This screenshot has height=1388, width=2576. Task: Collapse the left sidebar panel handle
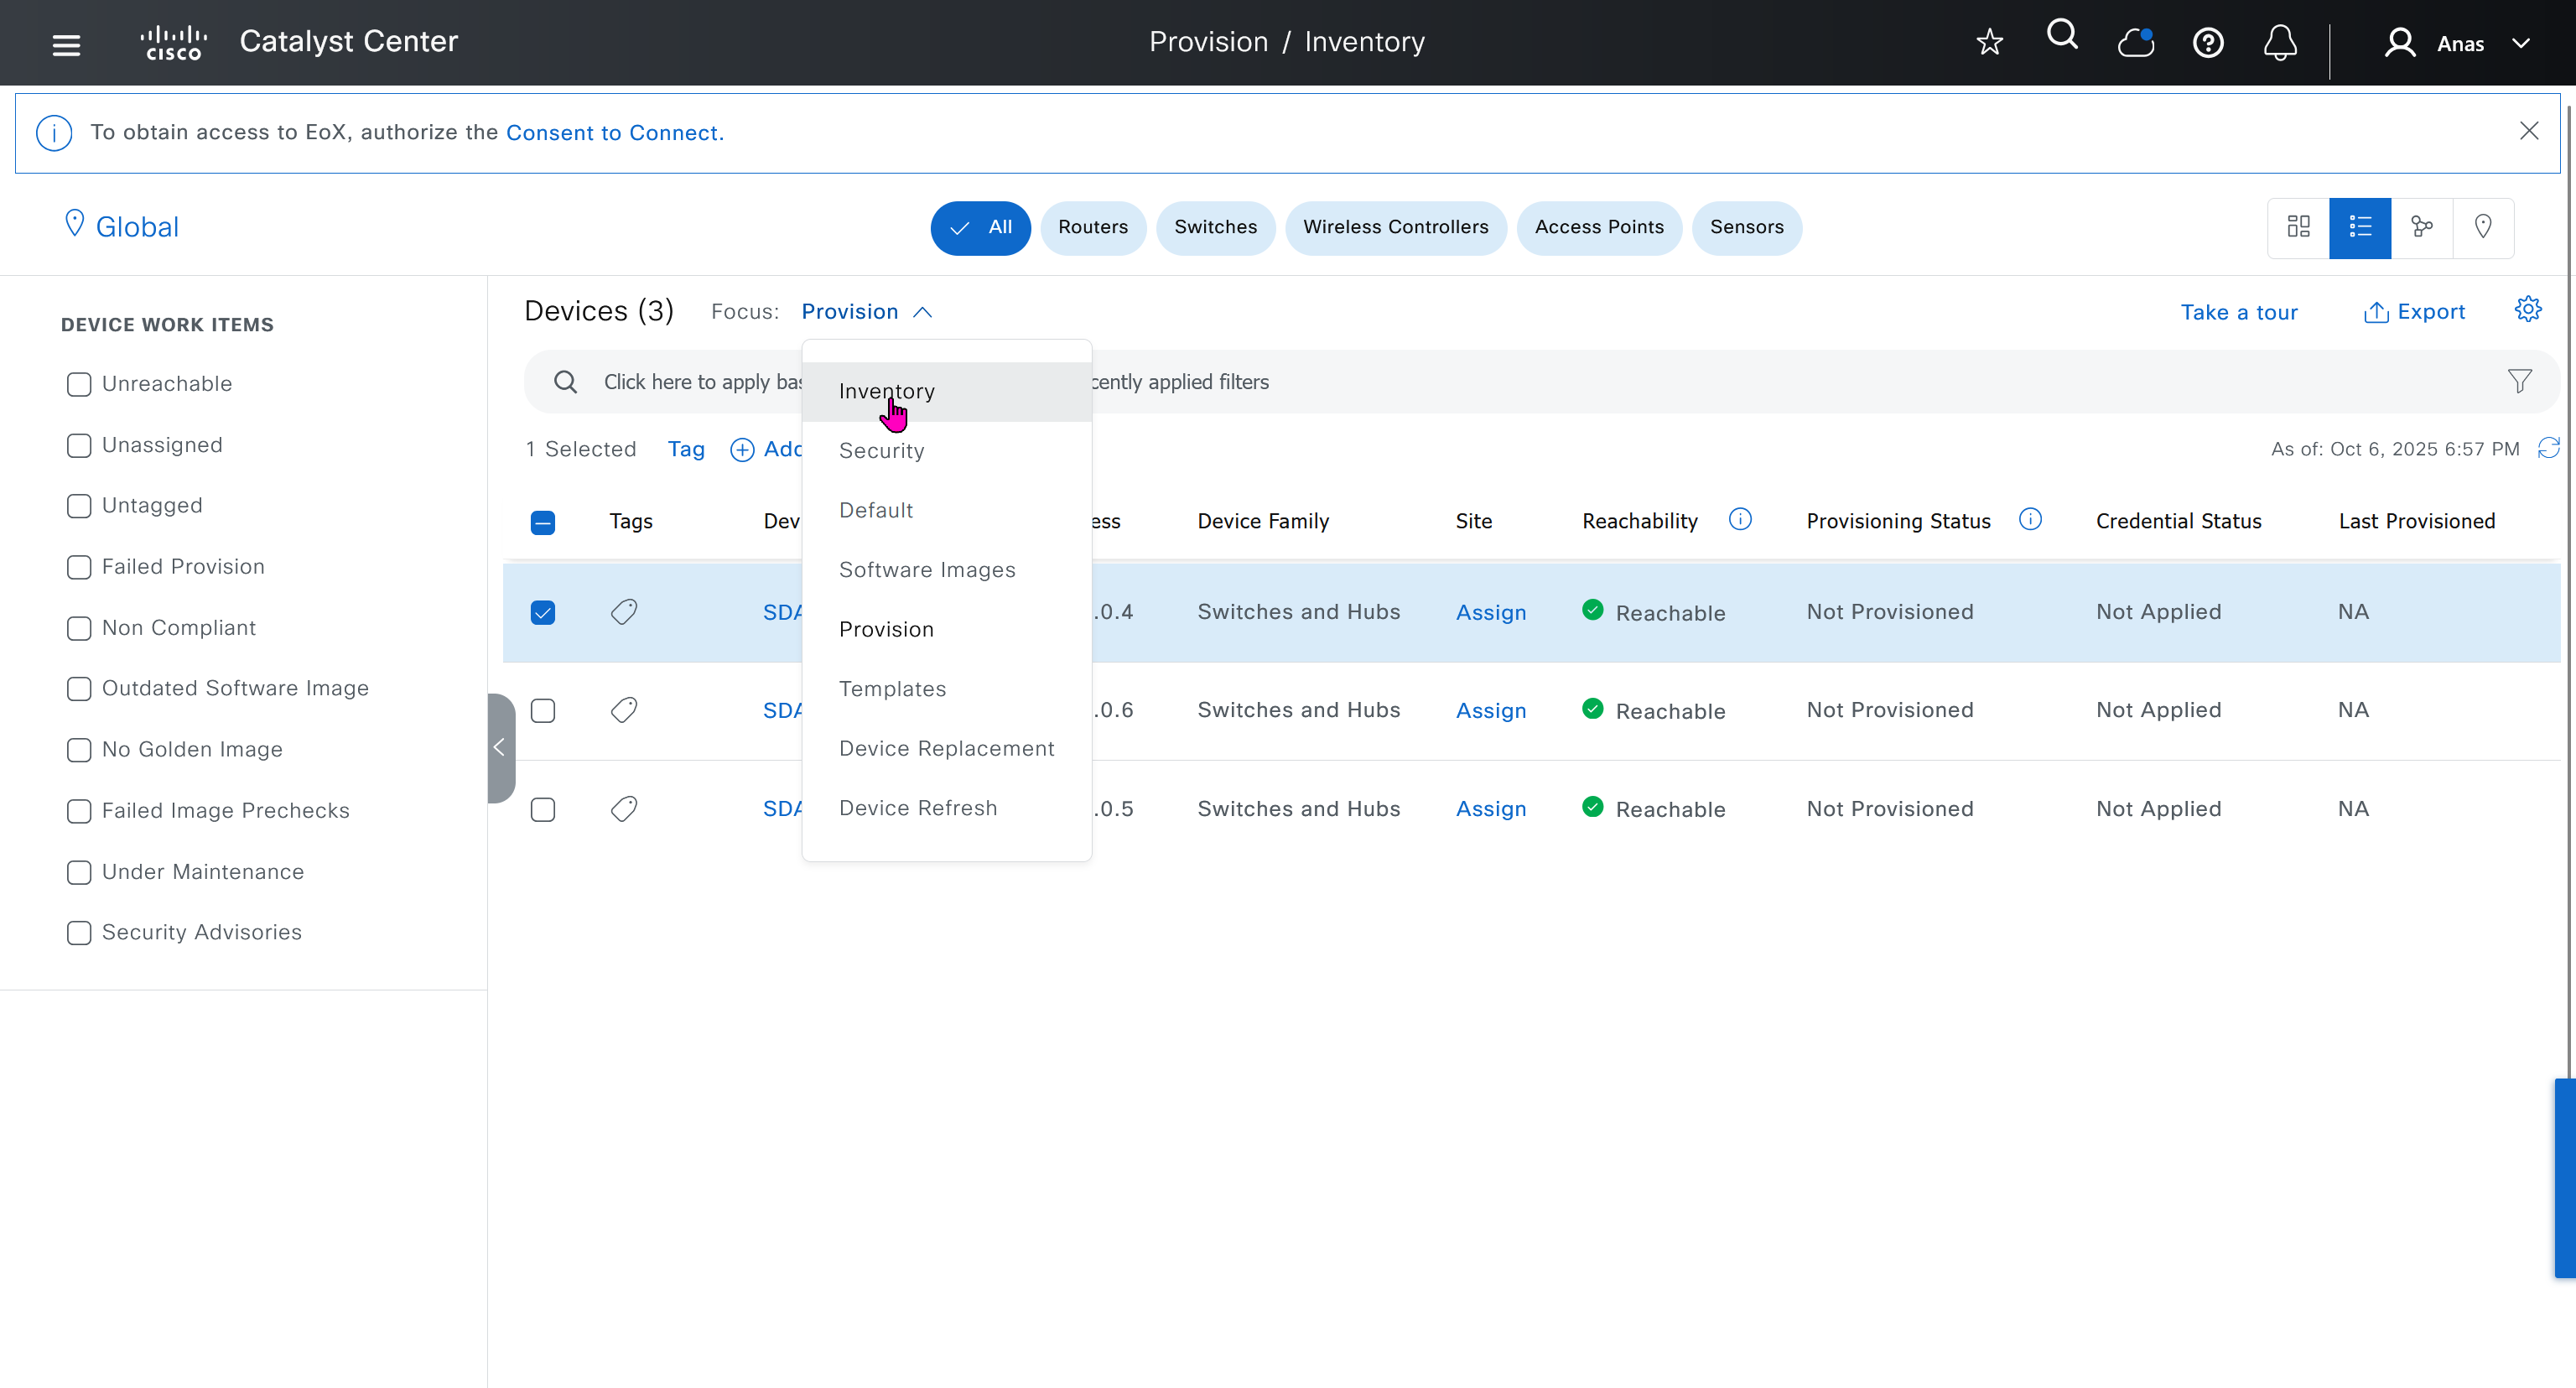tap(500, 748)
